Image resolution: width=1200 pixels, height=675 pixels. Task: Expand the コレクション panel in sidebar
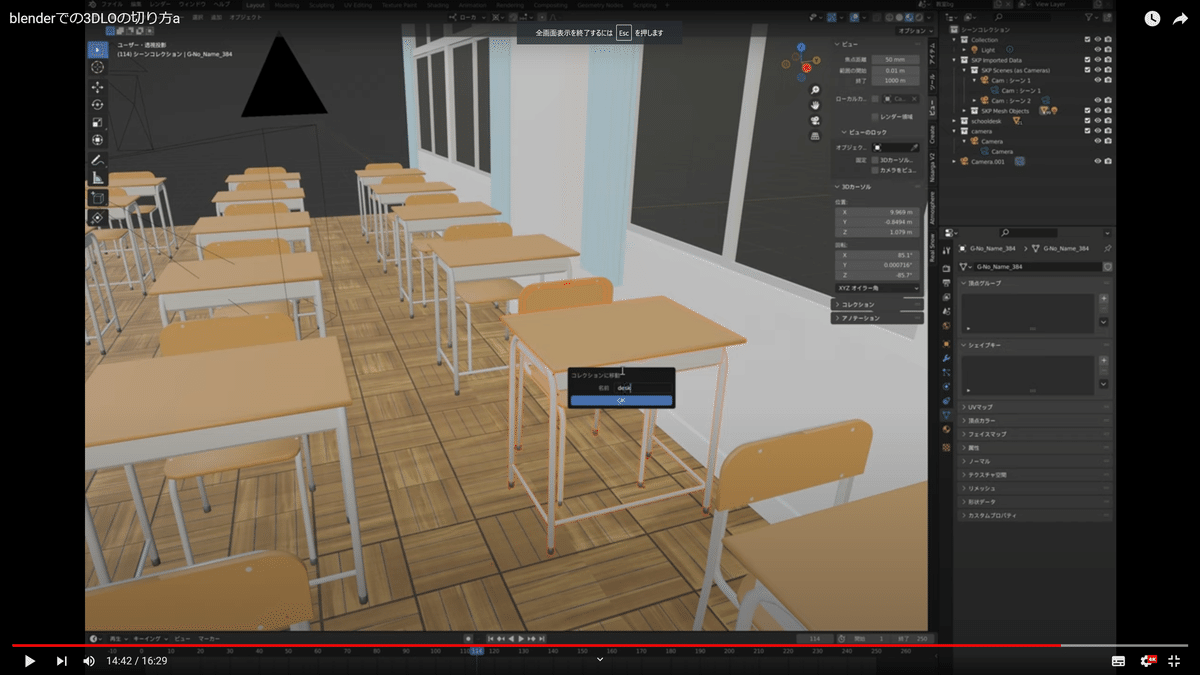(876, 304)
